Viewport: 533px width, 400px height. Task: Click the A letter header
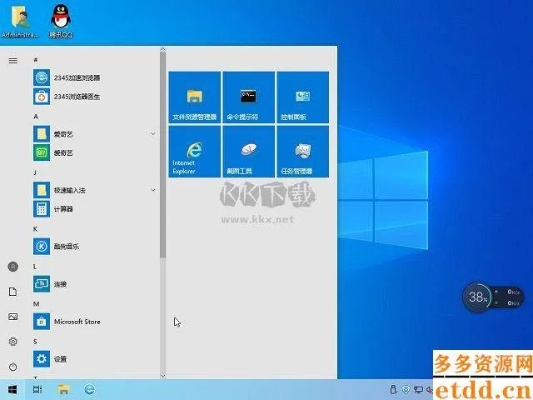click(36, 116)
